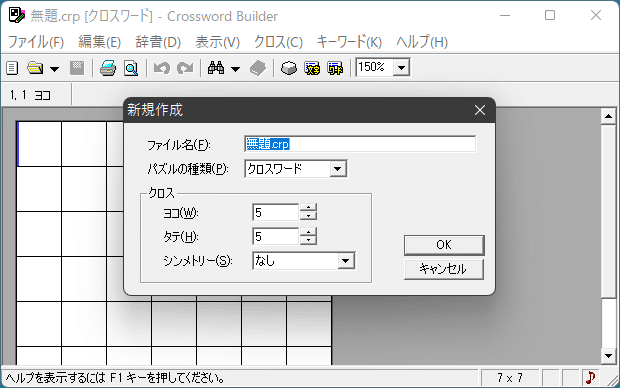Screen dimensions: 620x388
Task: Click the block cell toolbar icon
Action: (289, 68)
